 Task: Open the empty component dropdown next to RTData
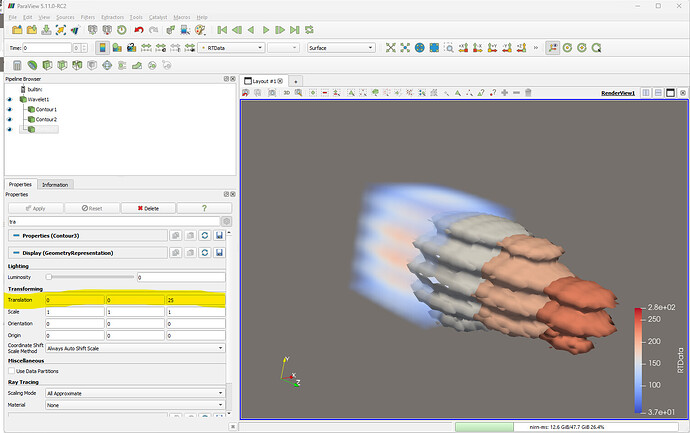click(283, 48)
